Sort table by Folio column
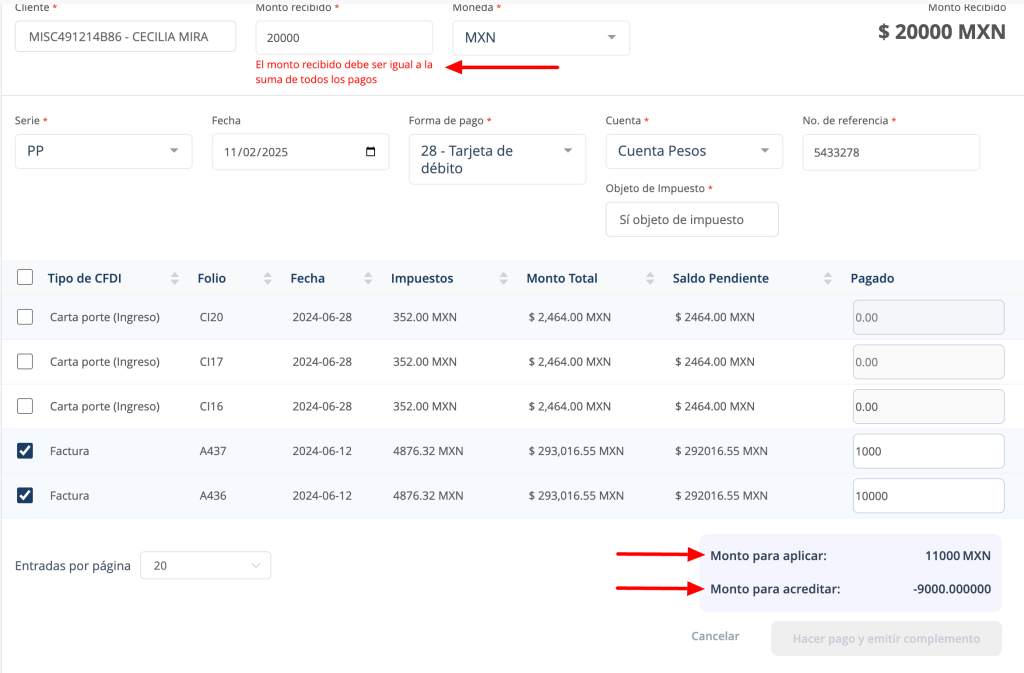Screen dimensions: 1024x673 [267, 279]
